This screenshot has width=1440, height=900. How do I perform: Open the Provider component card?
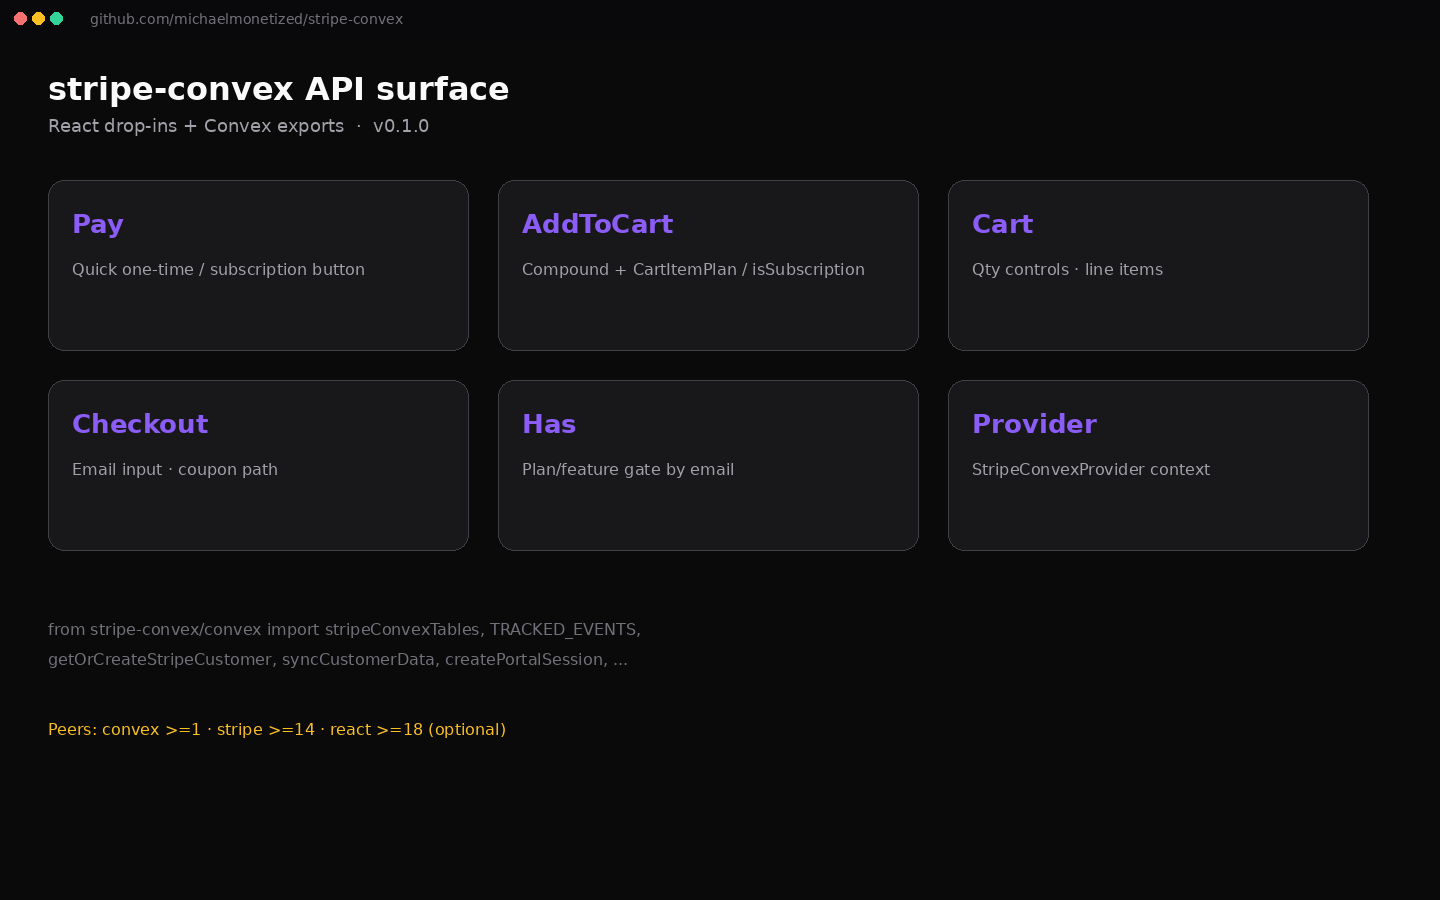pyautogui.click(x=1158, y=465)
